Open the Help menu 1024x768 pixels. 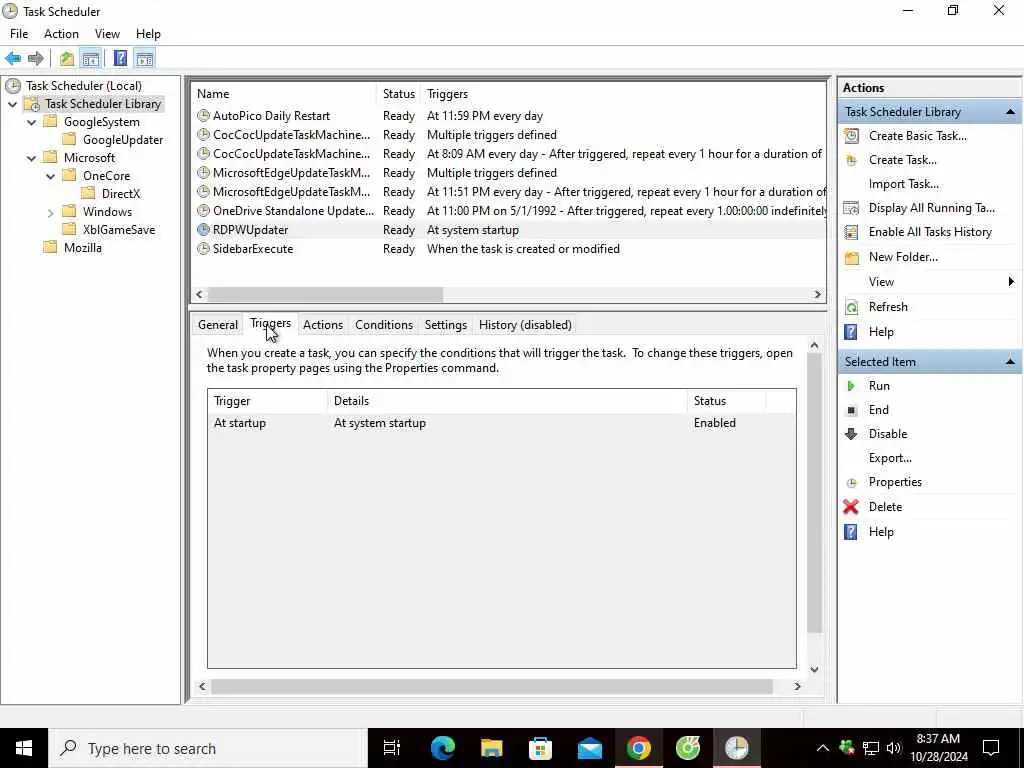[148, 34]
